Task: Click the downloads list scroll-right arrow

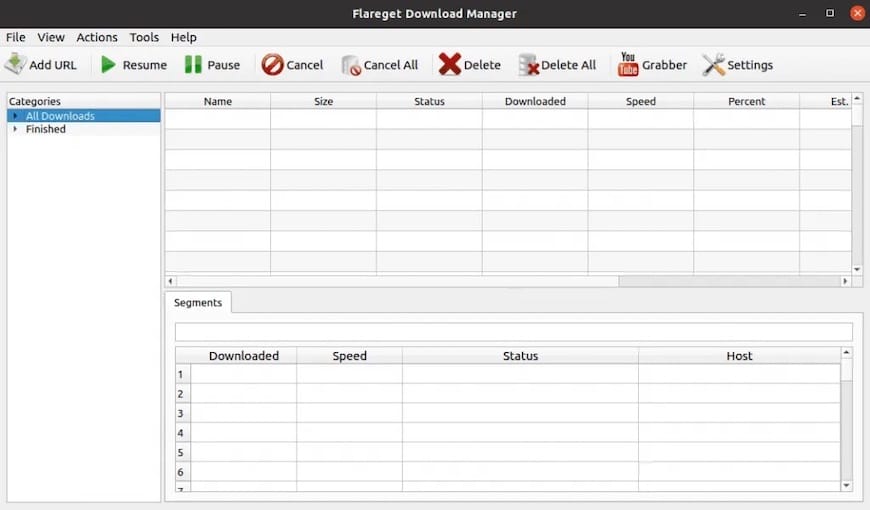Action: click(846, 281)
